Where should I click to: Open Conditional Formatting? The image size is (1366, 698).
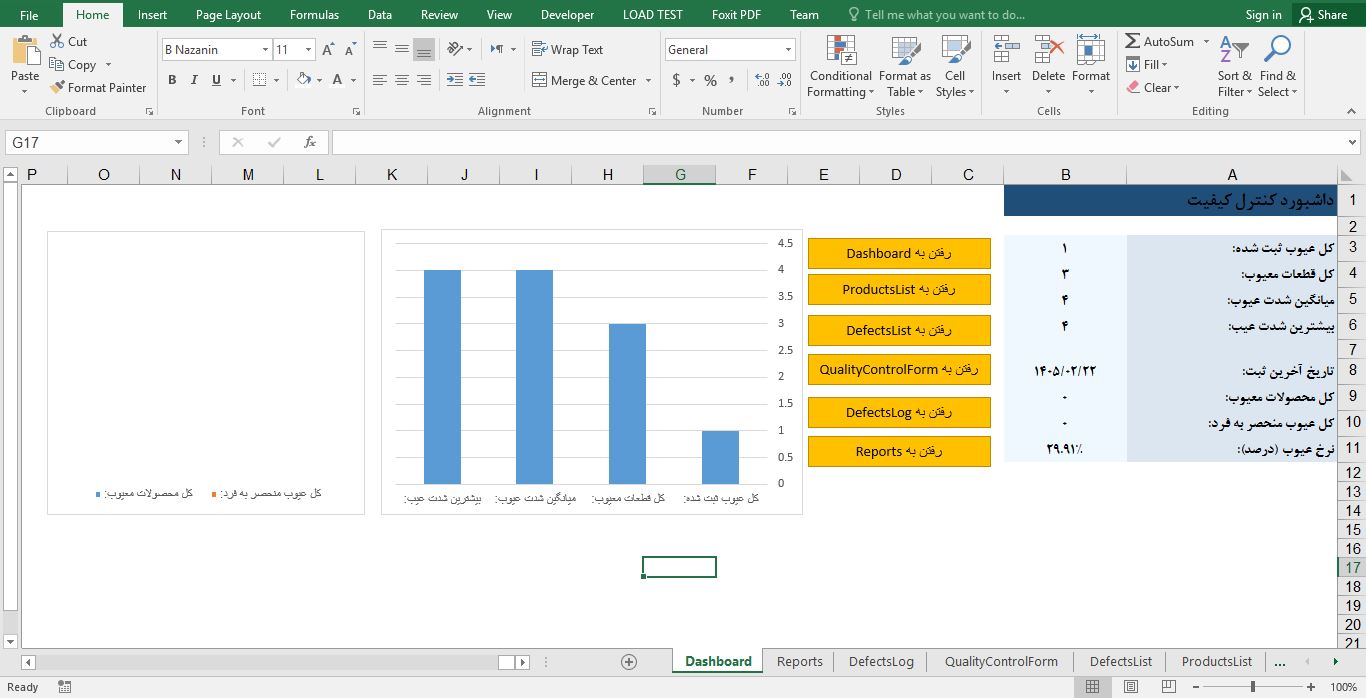[x=841, y=66]
